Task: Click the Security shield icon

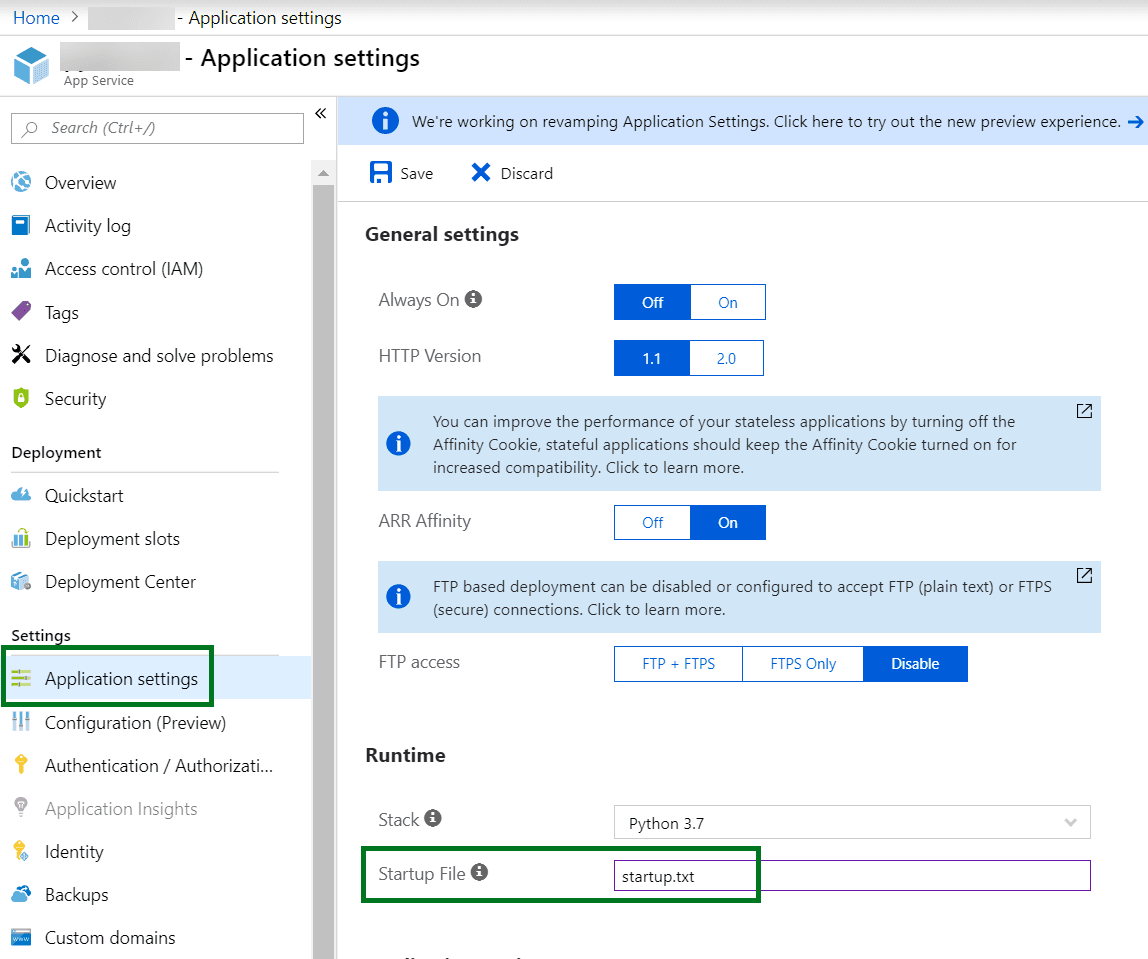Action: [x=21, y=398]
